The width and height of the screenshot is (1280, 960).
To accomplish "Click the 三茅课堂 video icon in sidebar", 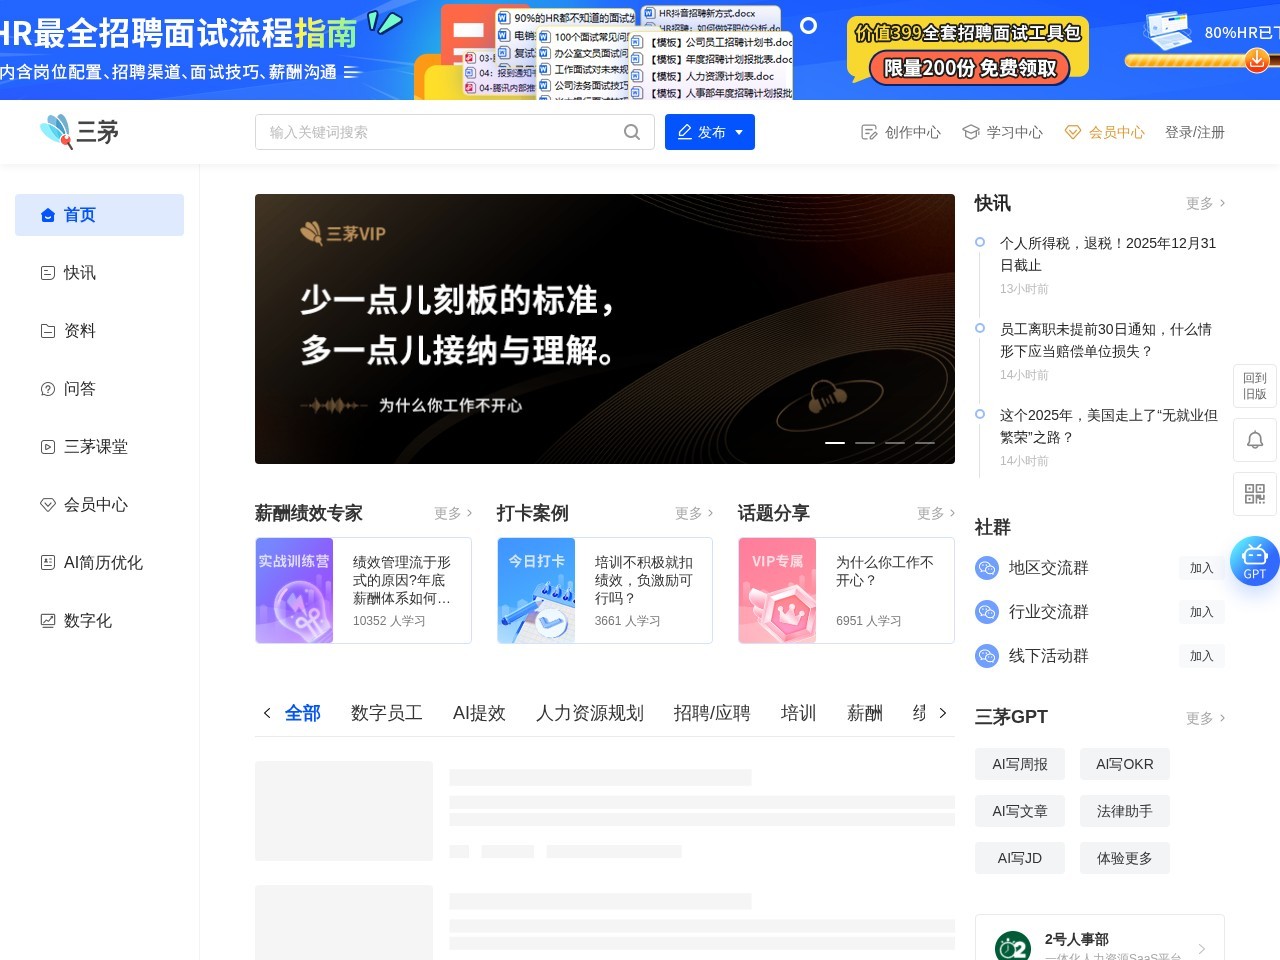I will point(48,447).
